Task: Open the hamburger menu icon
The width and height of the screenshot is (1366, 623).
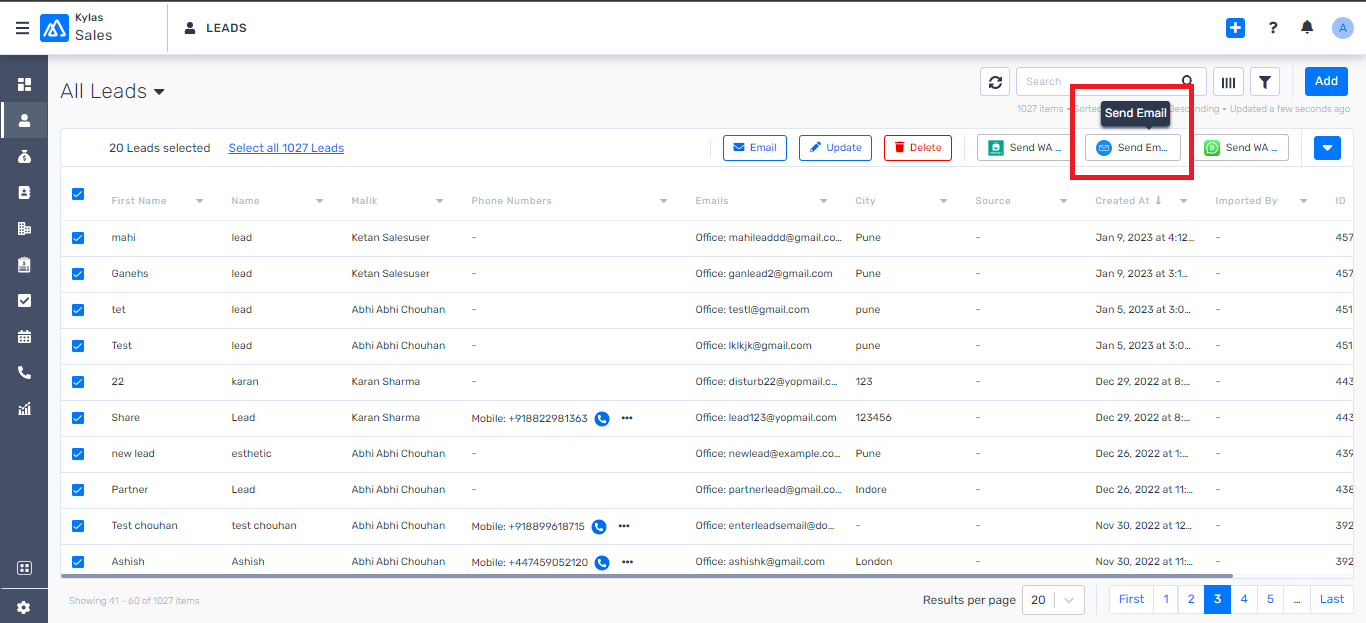Action: [22, 28]
